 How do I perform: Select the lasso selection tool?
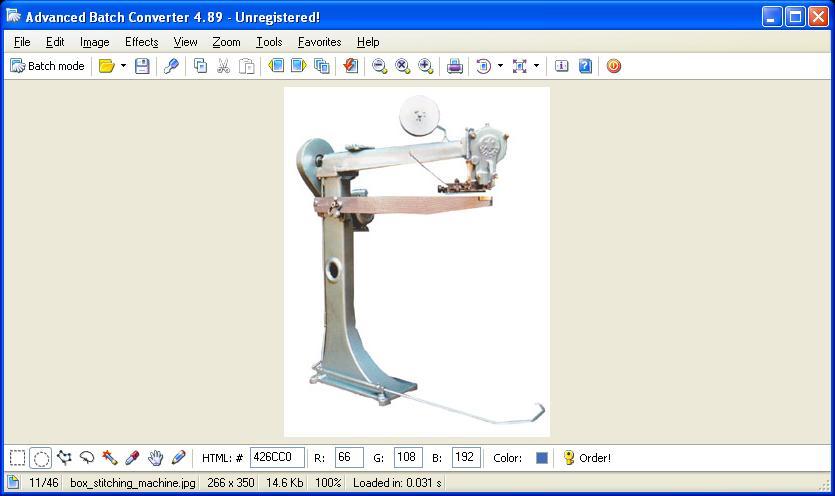click(87, 458)
